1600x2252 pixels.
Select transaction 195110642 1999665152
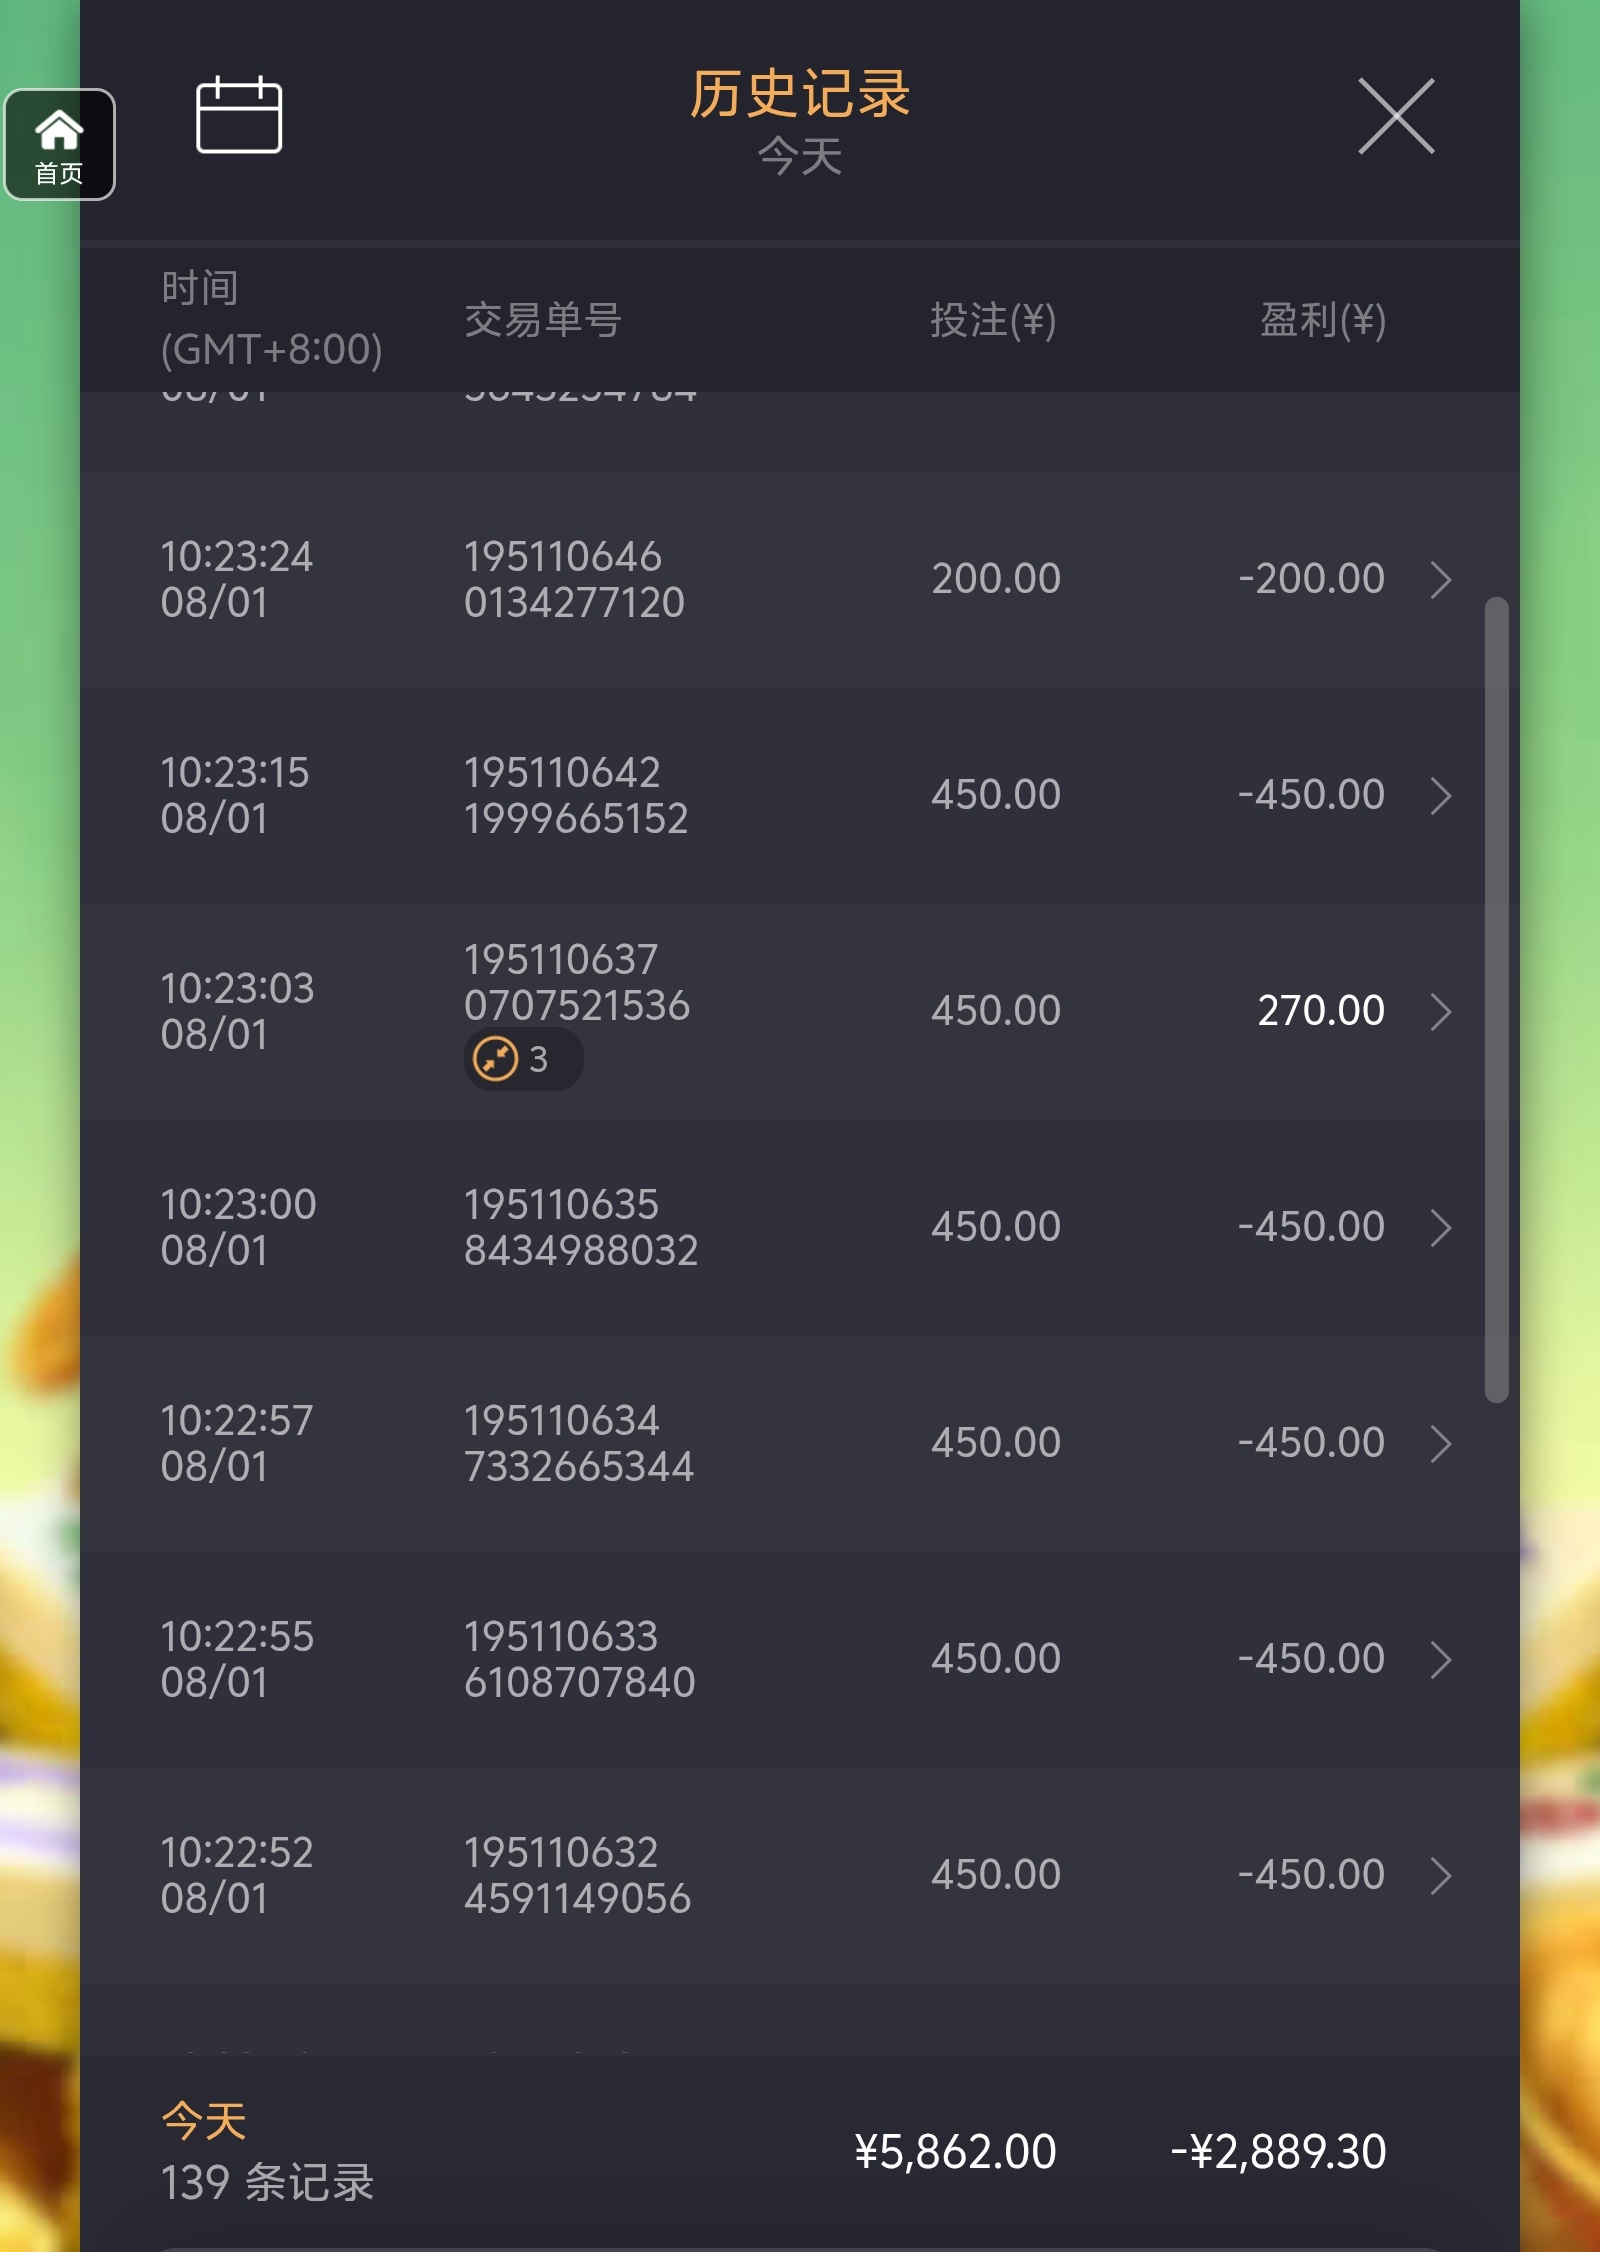point(575,796)
